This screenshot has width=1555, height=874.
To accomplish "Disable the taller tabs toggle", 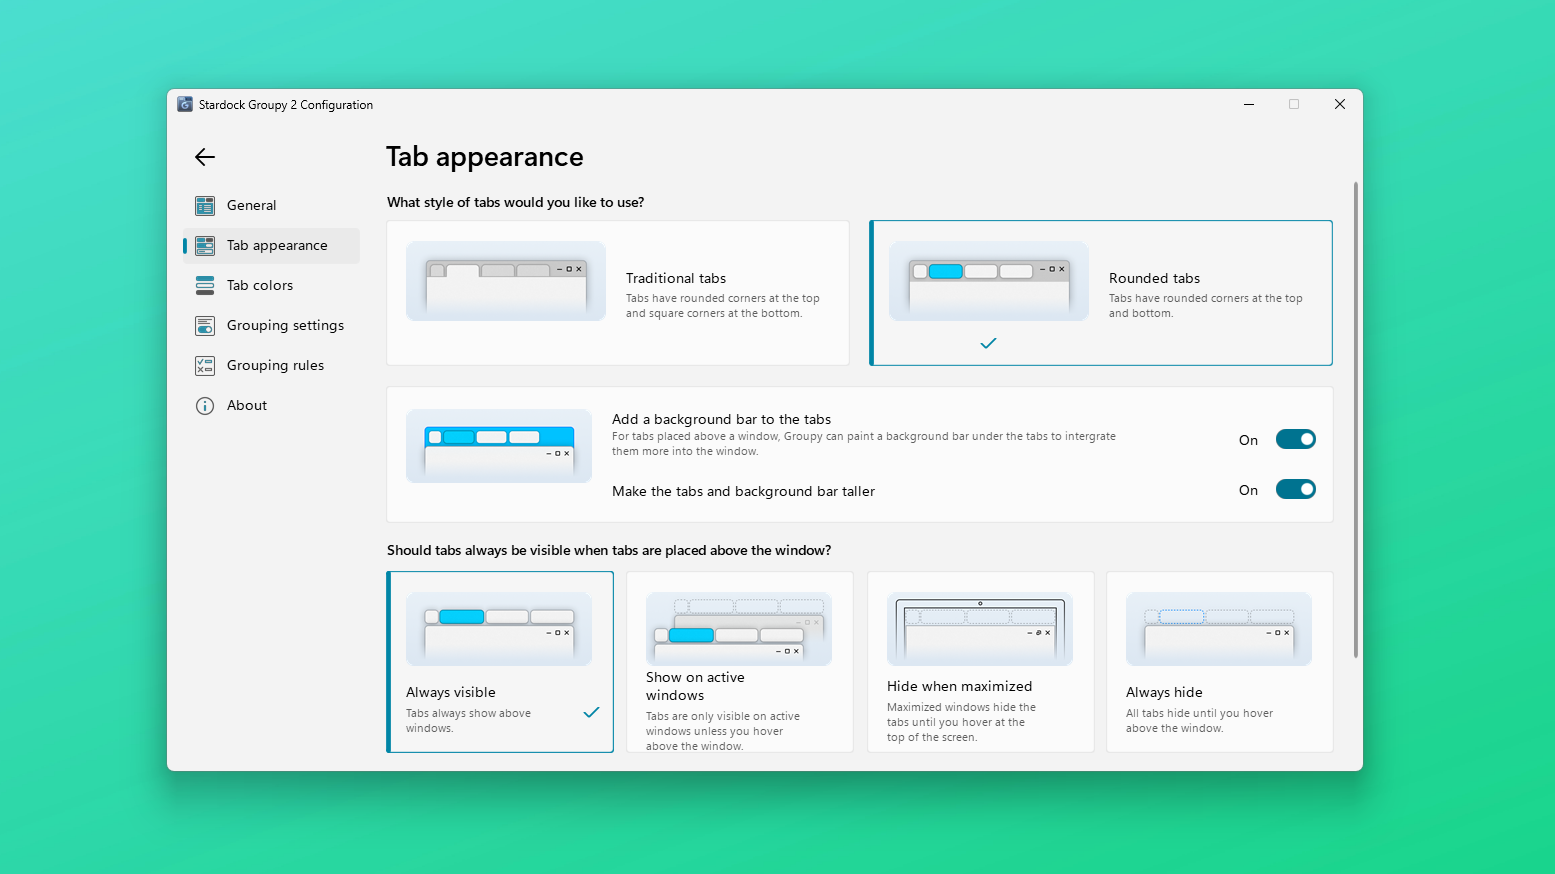I will pos(1295,489).
